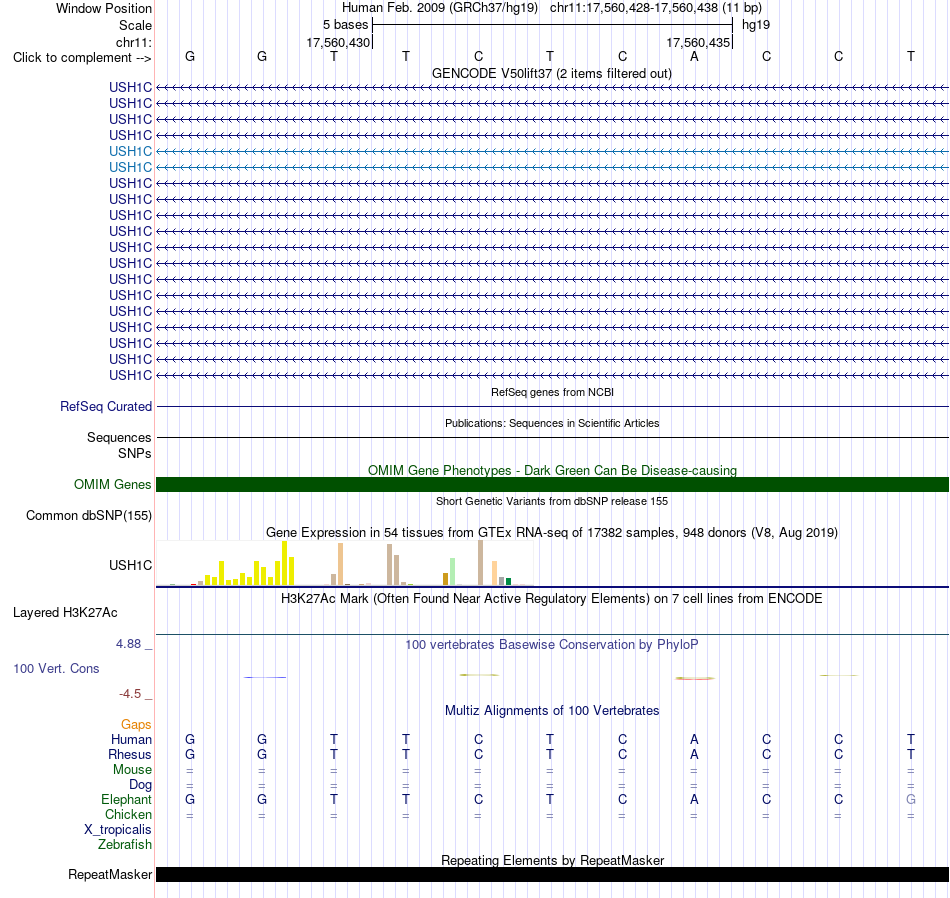Select the X_tropicalis species label
Image resolution: width=950 pixels, height=898 pixels.
[118, 830]
